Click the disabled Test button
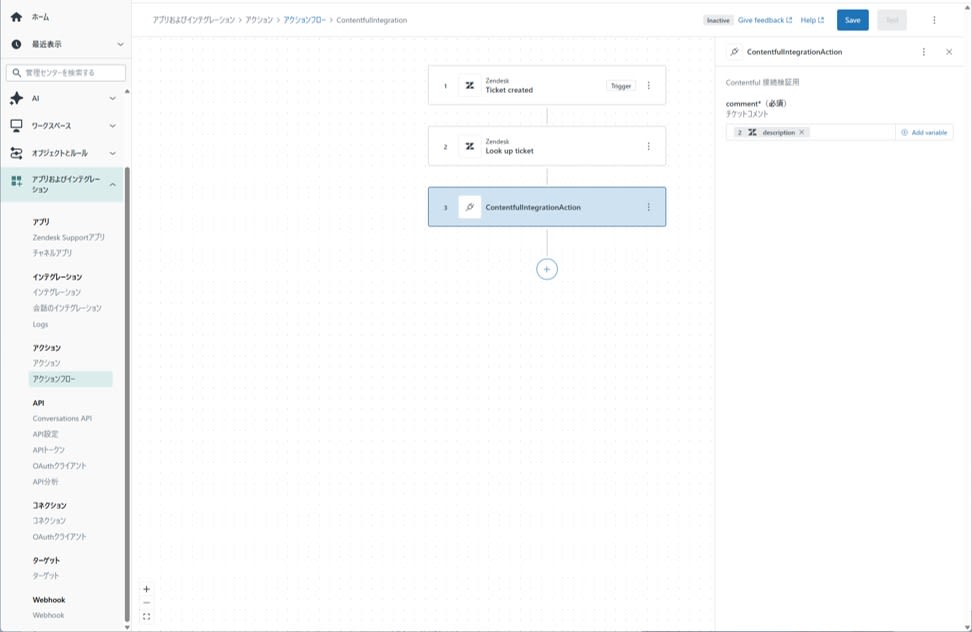Viewport: 972px width, 632px height. pos(891,20)
